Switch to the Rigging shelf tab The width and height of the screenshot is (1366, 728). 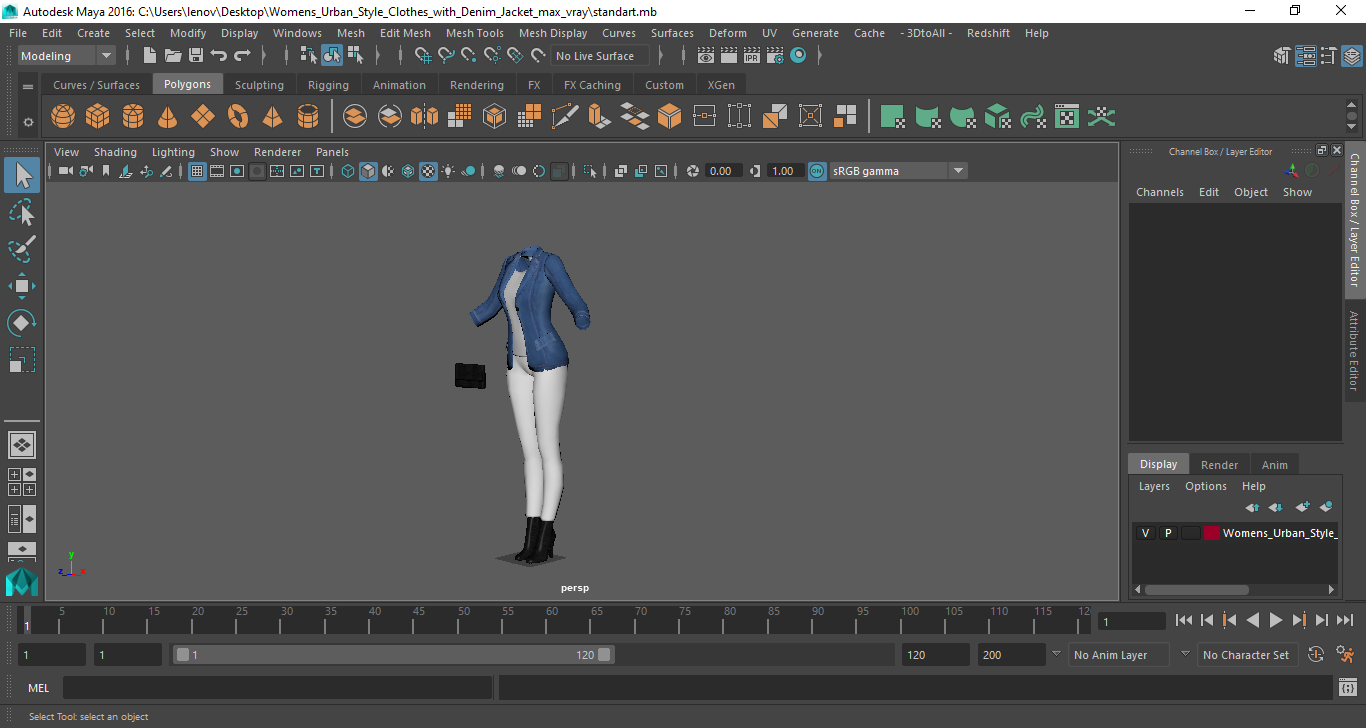[328, 85]
